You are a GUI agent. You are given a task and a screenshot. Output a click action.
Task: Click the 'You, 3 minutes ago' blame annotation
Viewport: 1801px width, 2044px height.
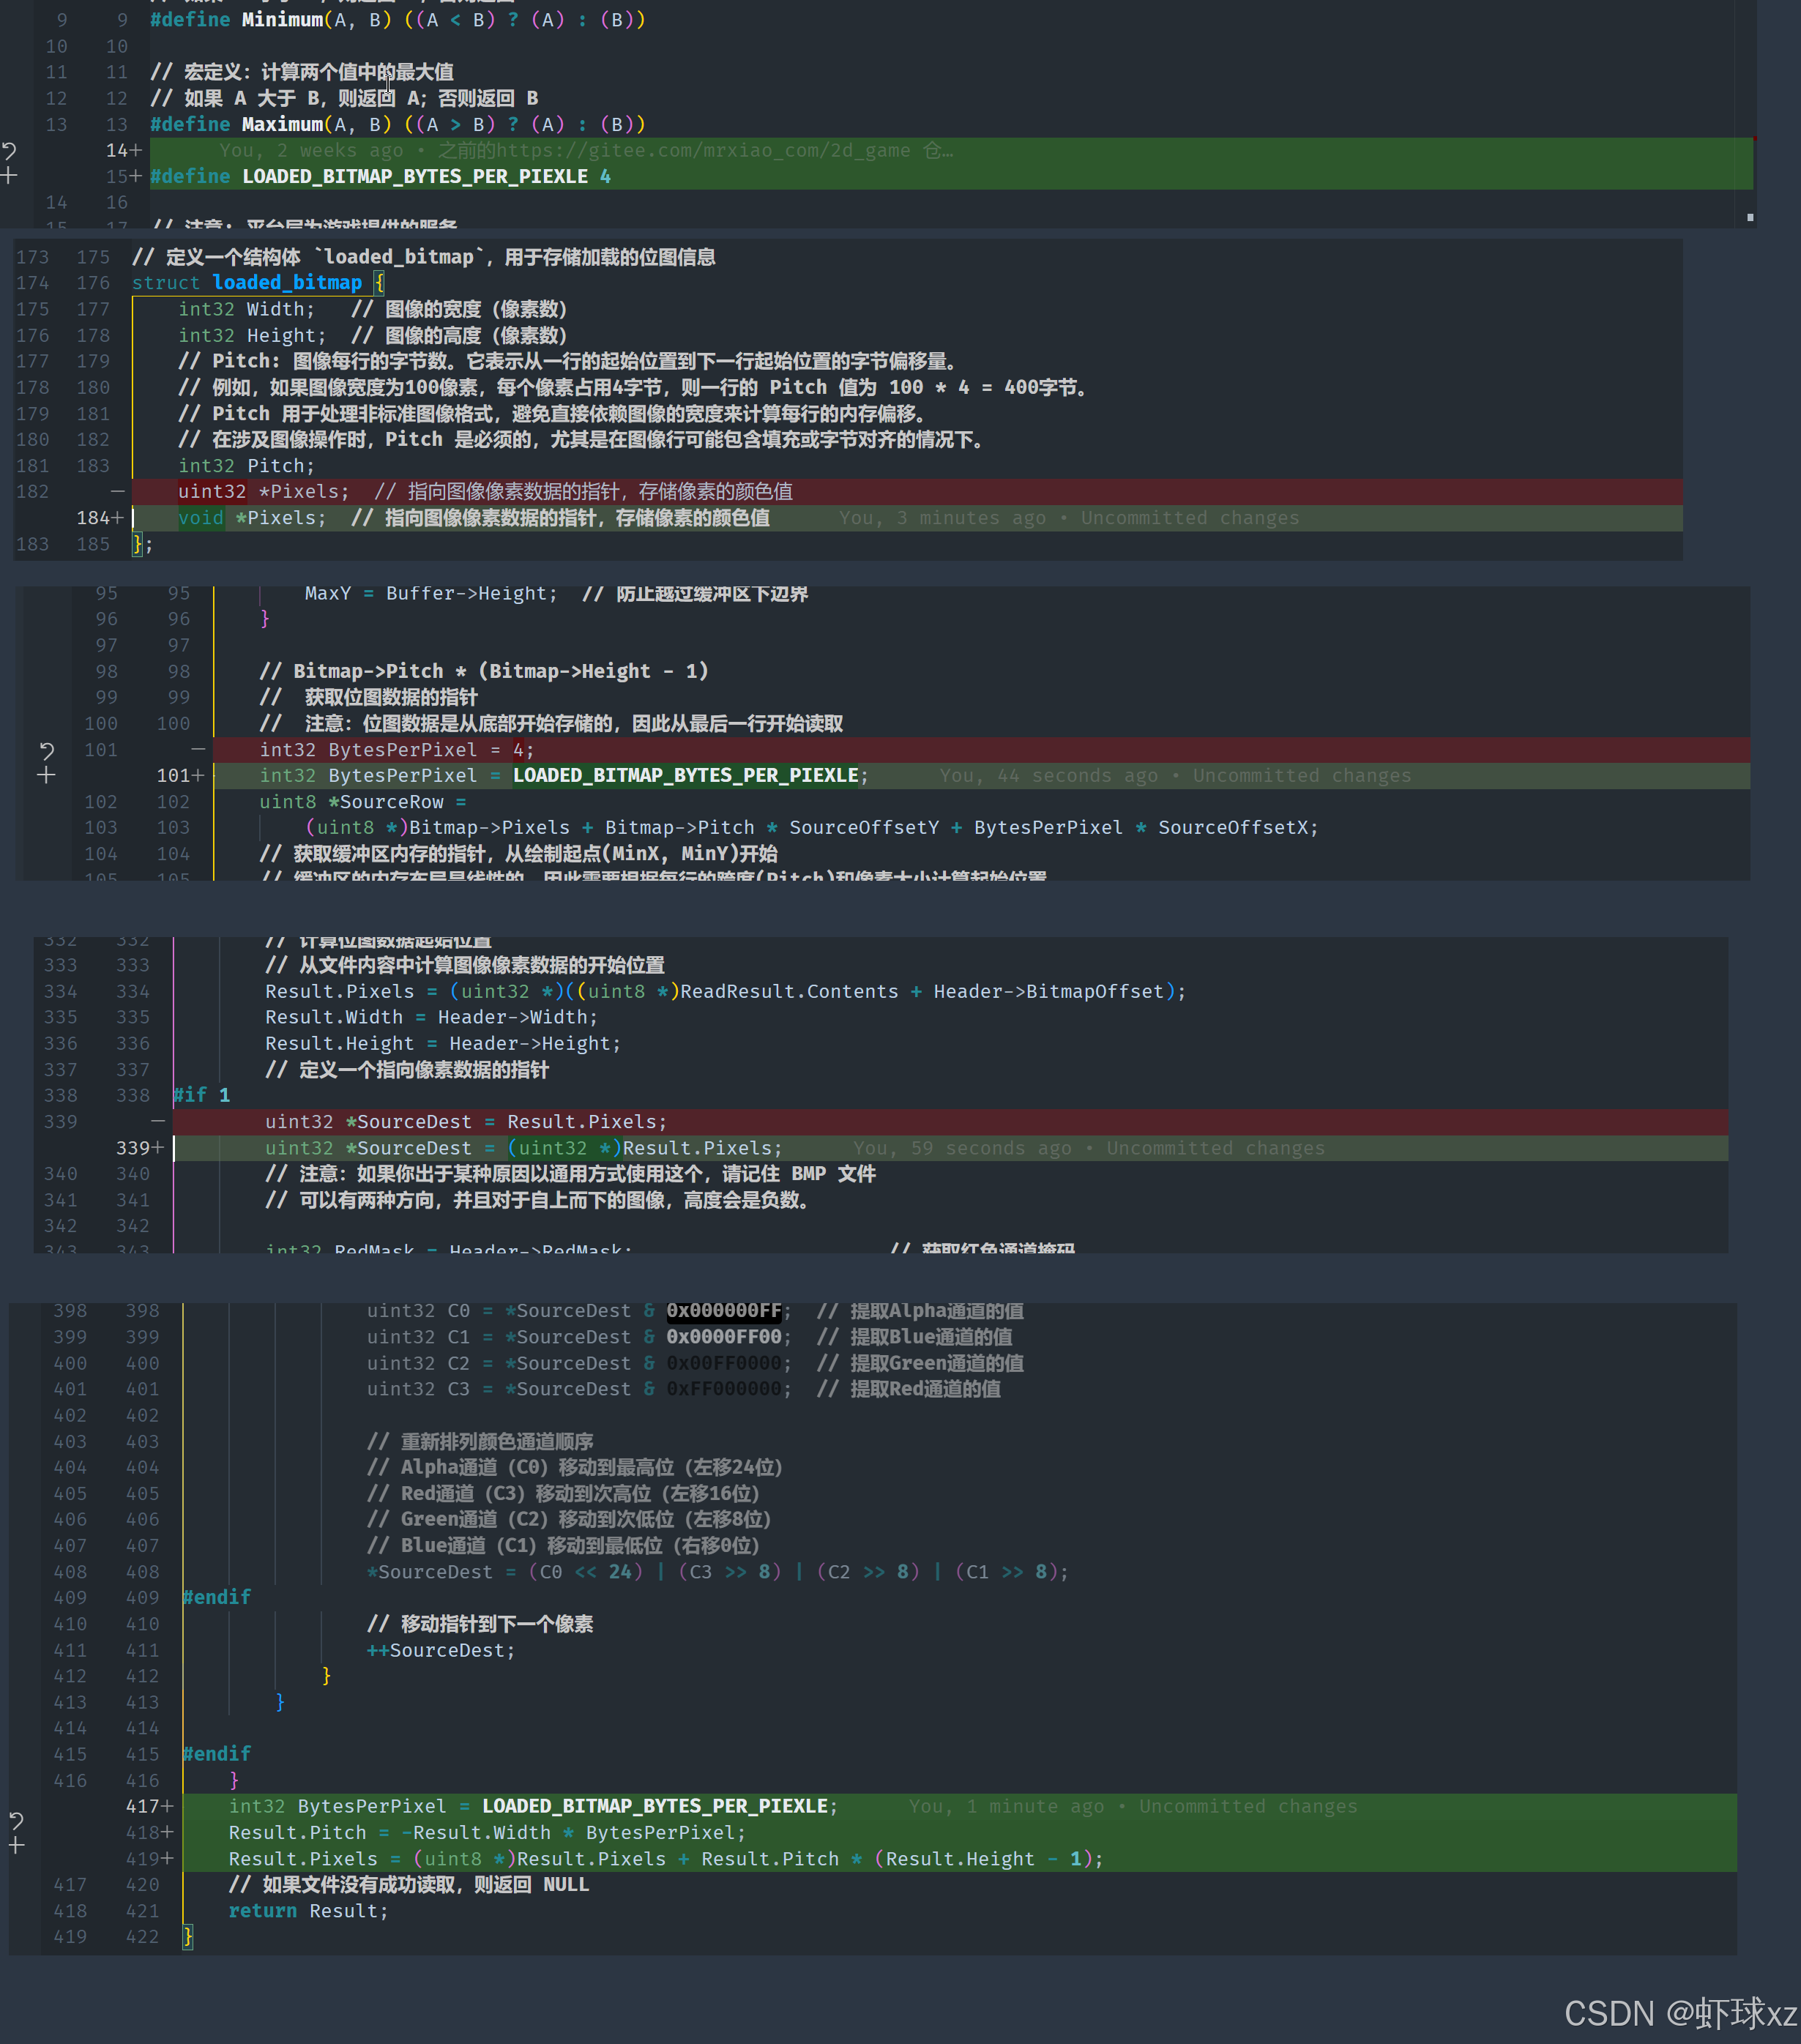click(1069, 518)
